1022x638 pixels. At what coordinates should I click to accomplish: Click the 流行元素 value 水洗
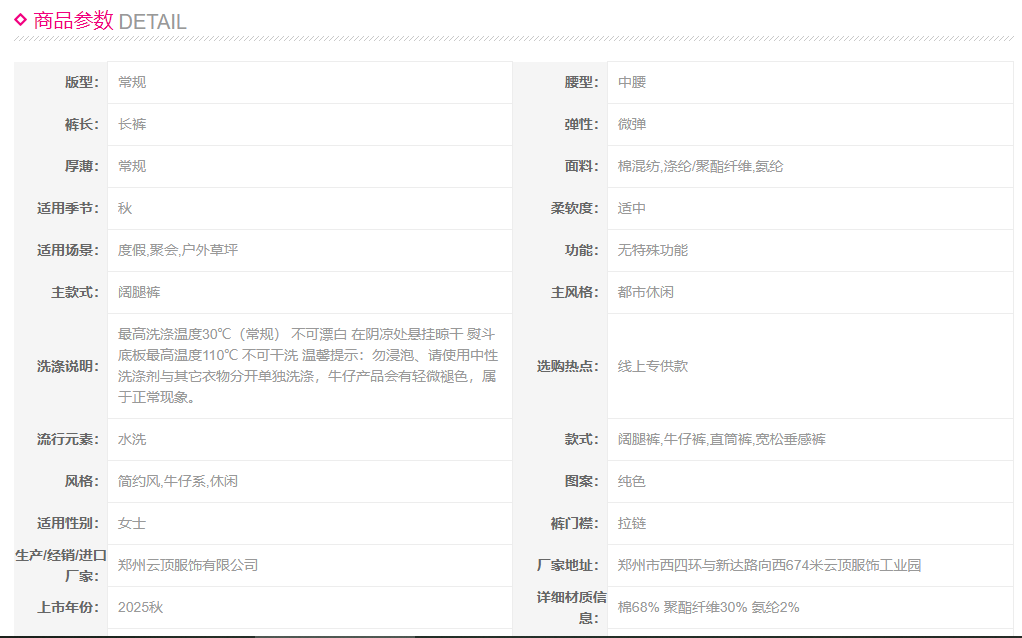(132, 439)
